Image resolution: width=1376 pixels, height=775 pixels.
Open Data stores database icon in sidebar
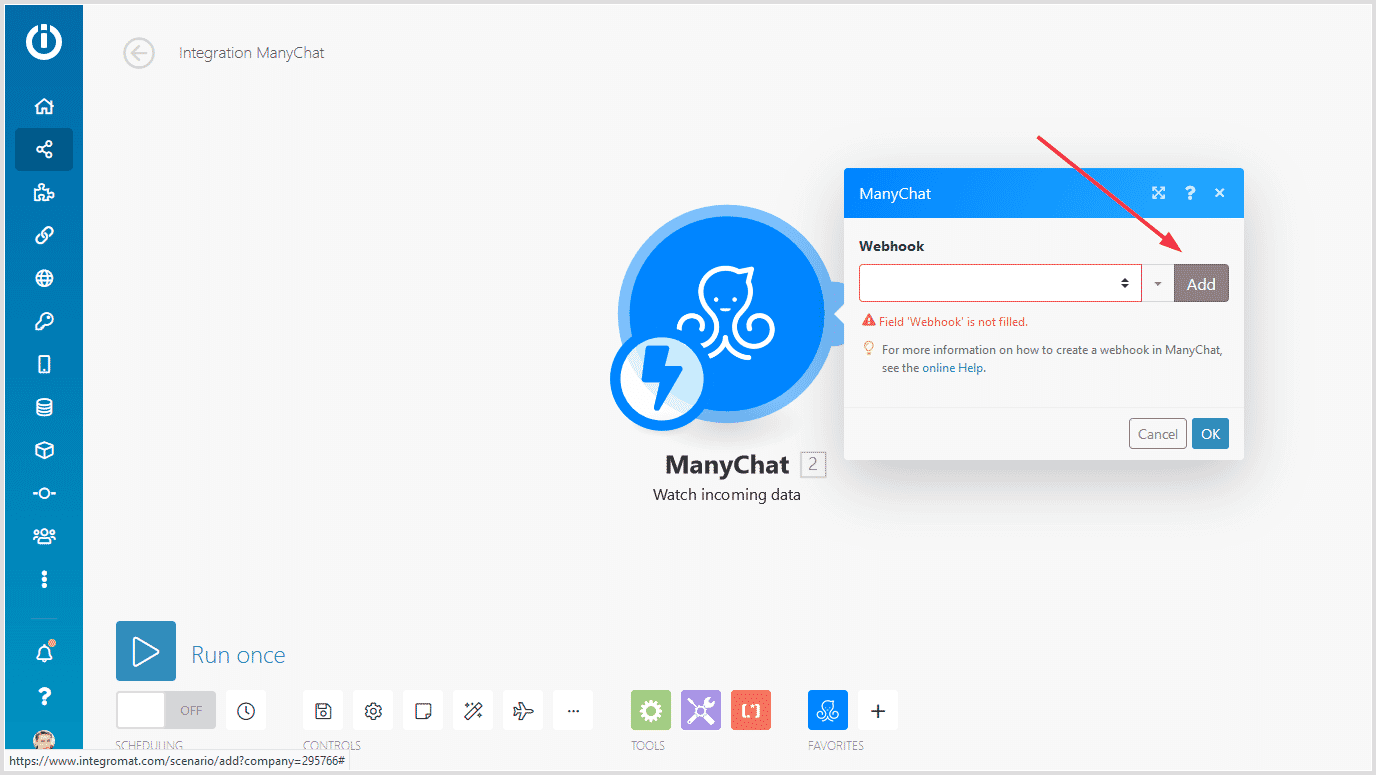44,408
